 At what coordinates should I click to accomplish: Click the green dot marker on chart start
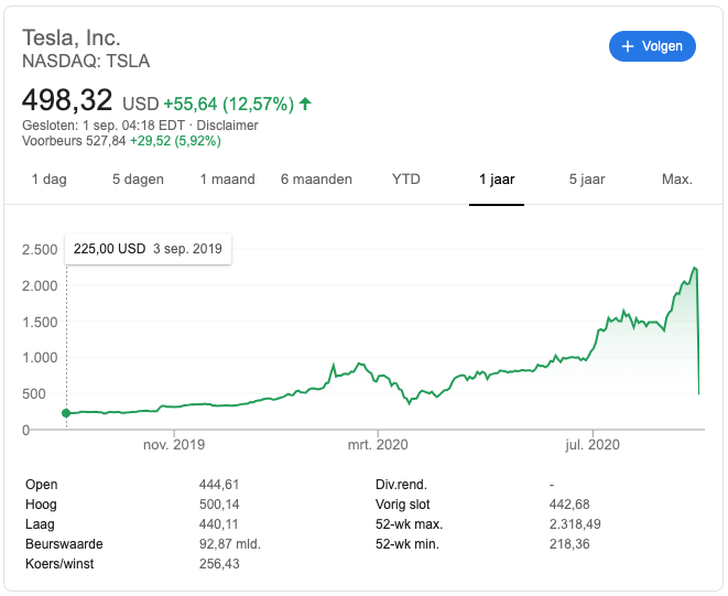(x=66, y=413)
